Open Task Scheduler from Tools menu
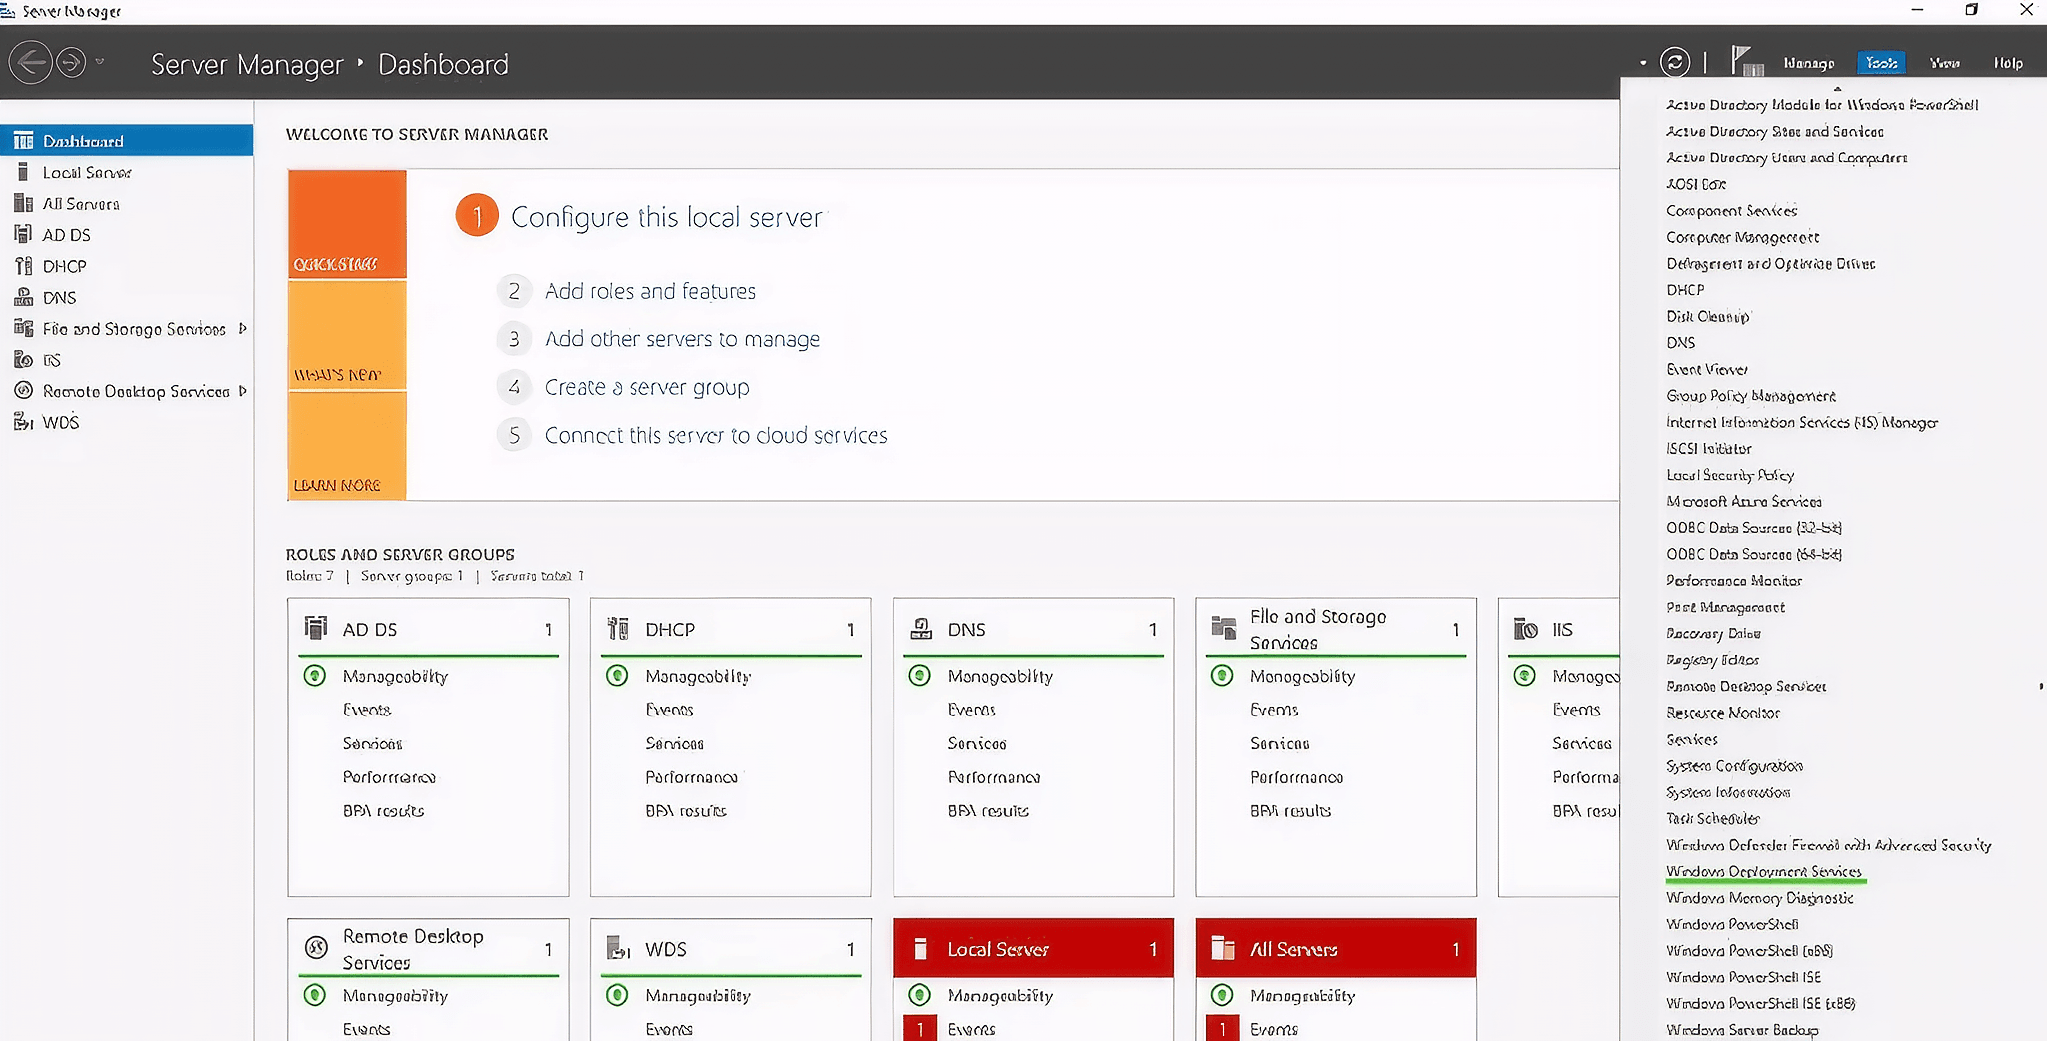The width and height of the screenshot is (2047, 1041). point(1713,818)
